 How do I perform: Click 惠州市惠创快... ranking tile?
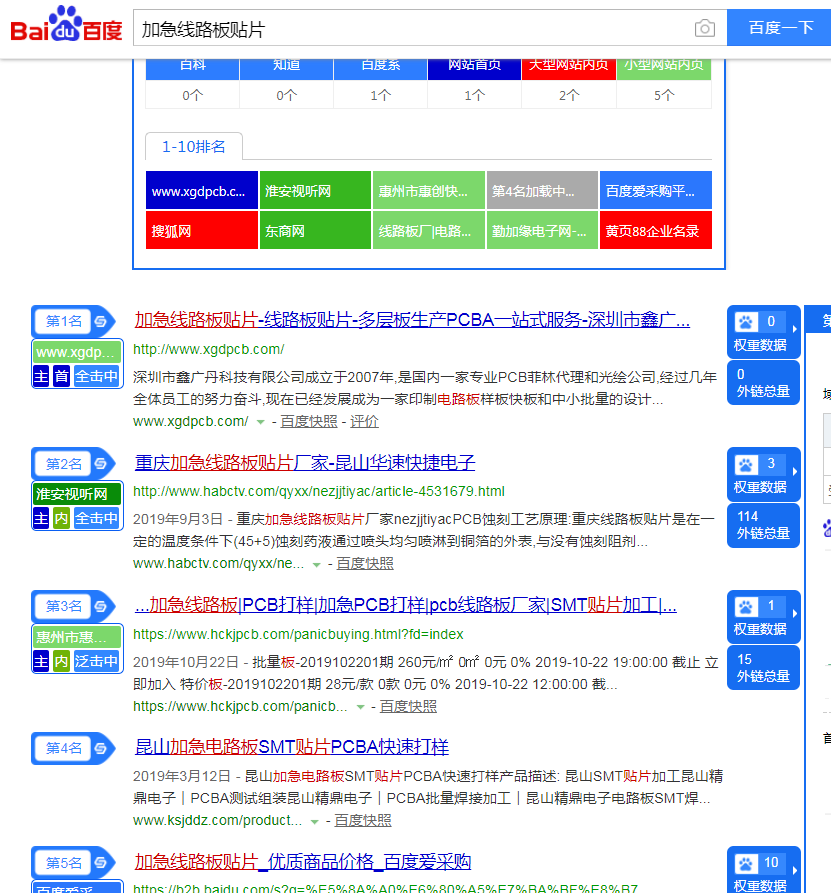tap(428, 190)
